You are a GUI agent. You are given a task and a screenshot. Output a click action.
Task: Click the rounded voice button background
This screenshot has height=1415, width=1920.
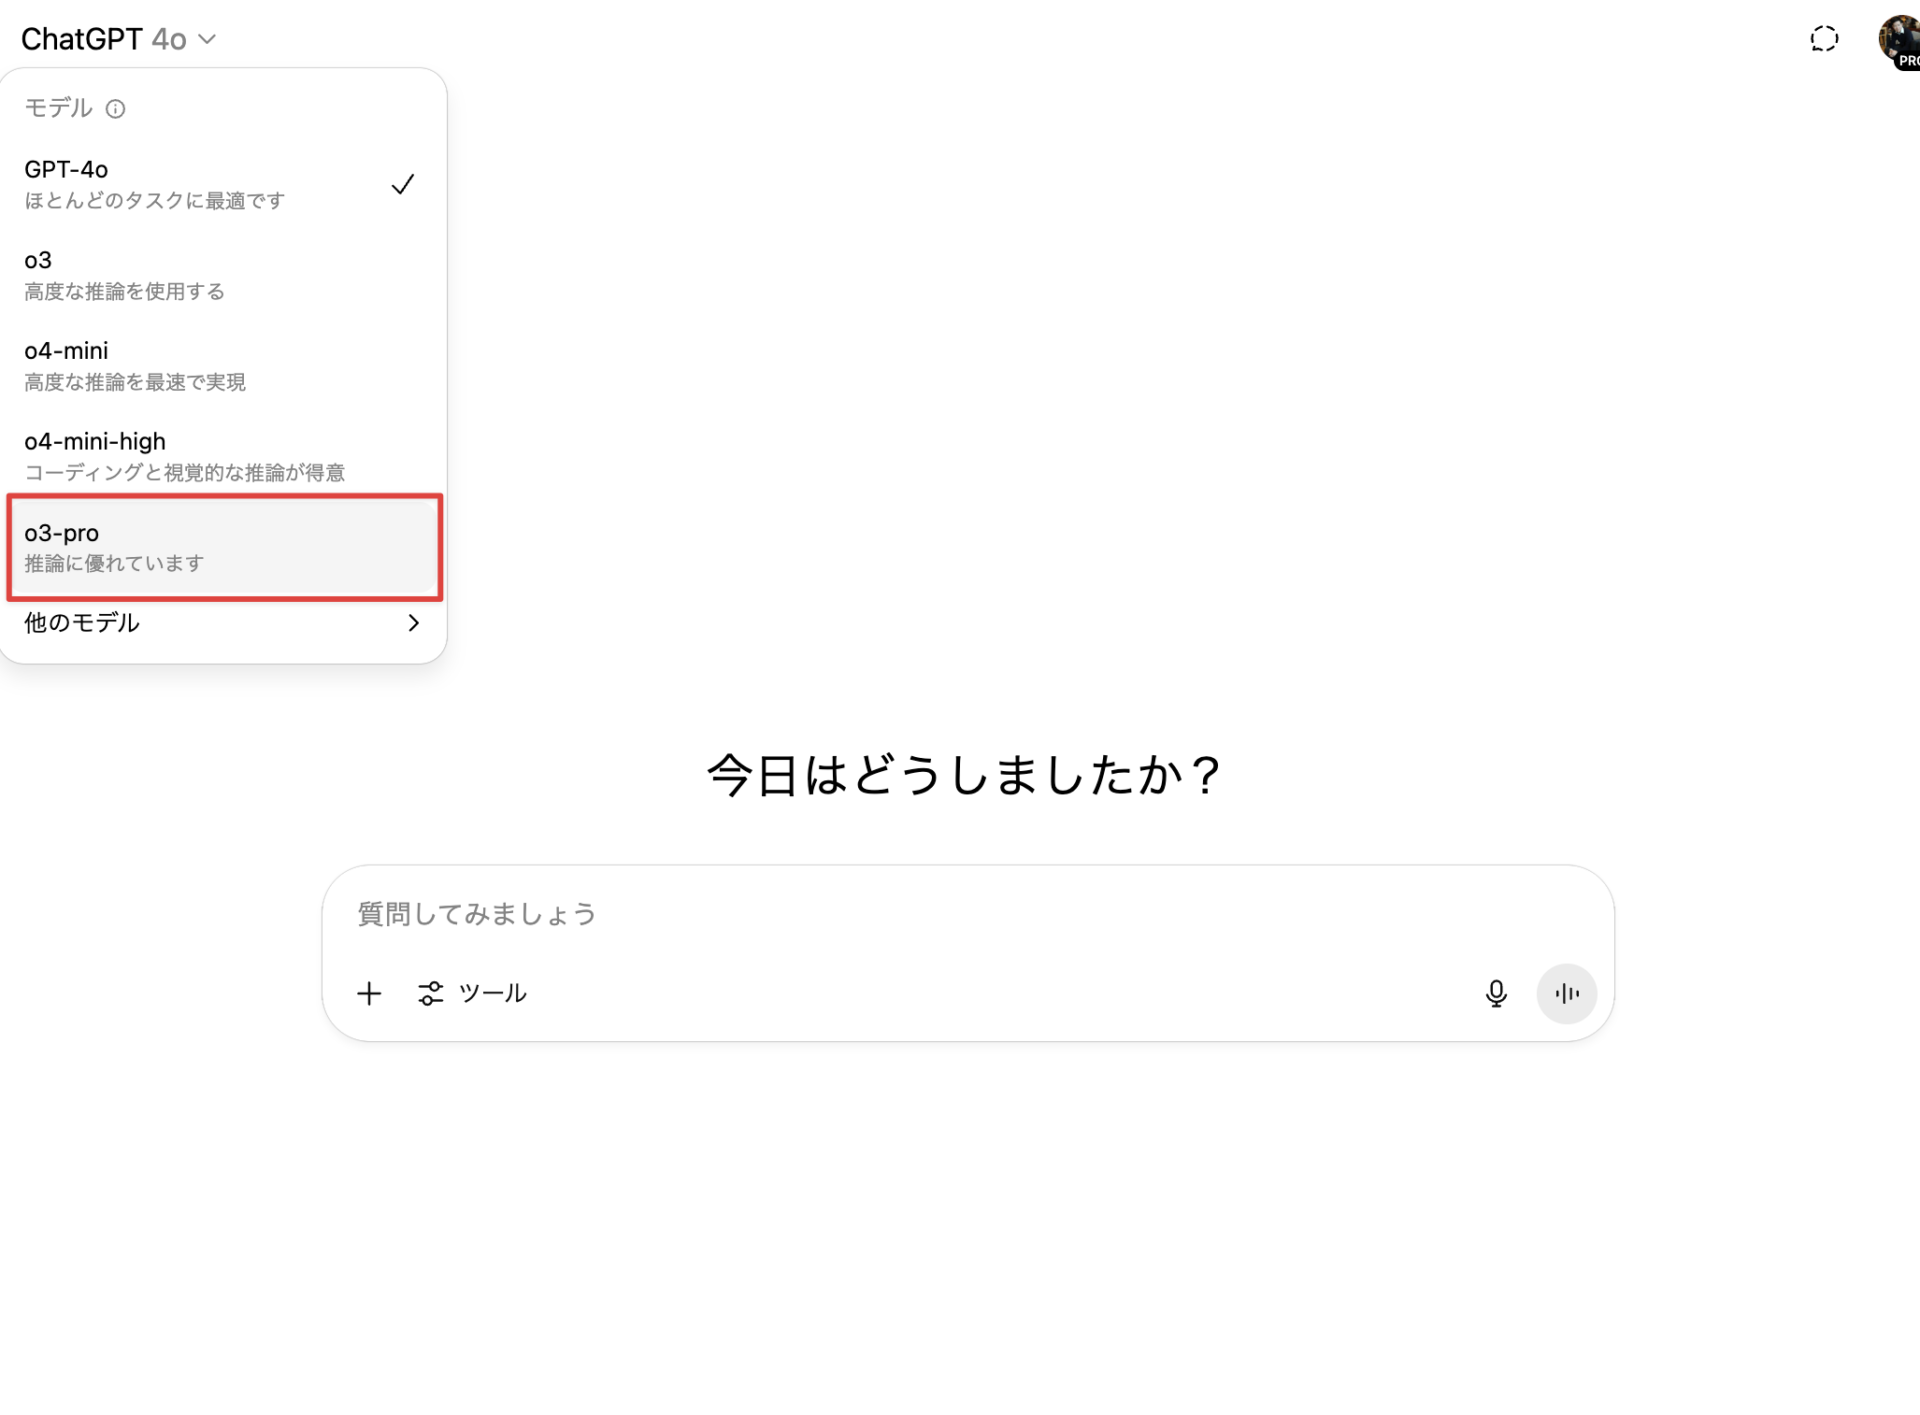point(1566,993)
